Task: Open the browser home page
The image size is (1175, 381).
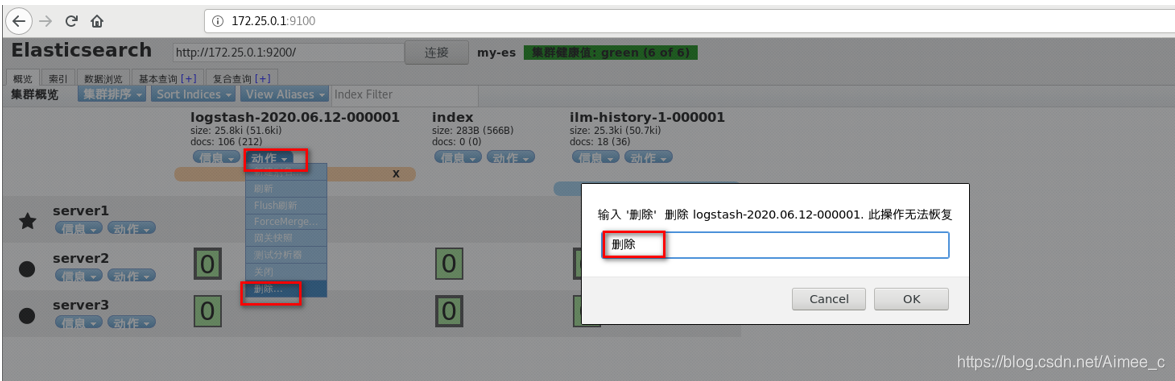Action: click(96, 21)
